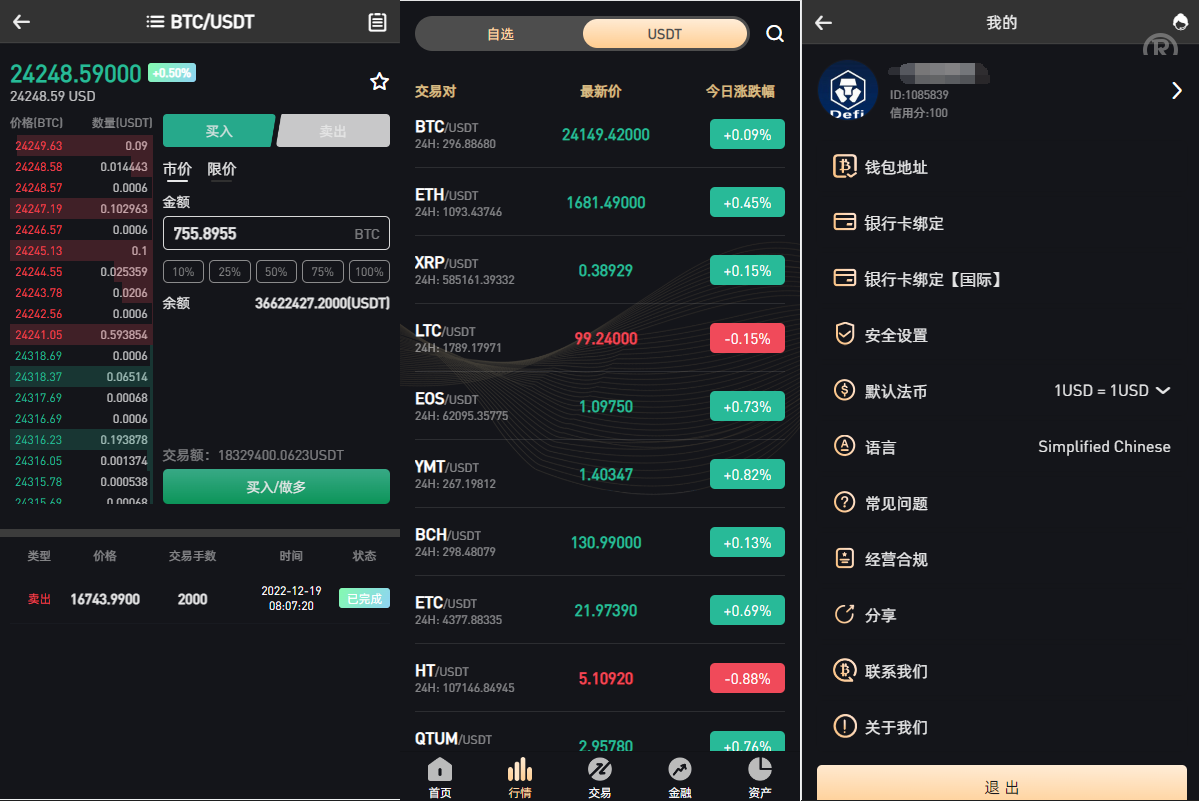
Task: Expand the profile chevron arrow
Action: (1176, 91)
